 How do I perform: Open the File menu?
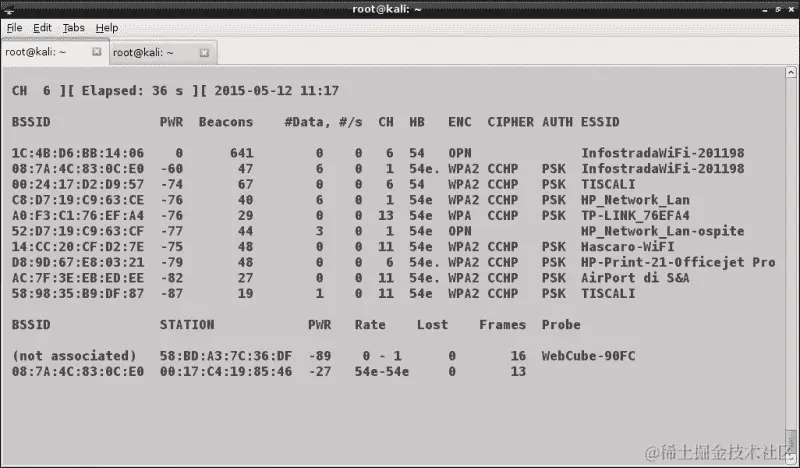click(14, 28)
